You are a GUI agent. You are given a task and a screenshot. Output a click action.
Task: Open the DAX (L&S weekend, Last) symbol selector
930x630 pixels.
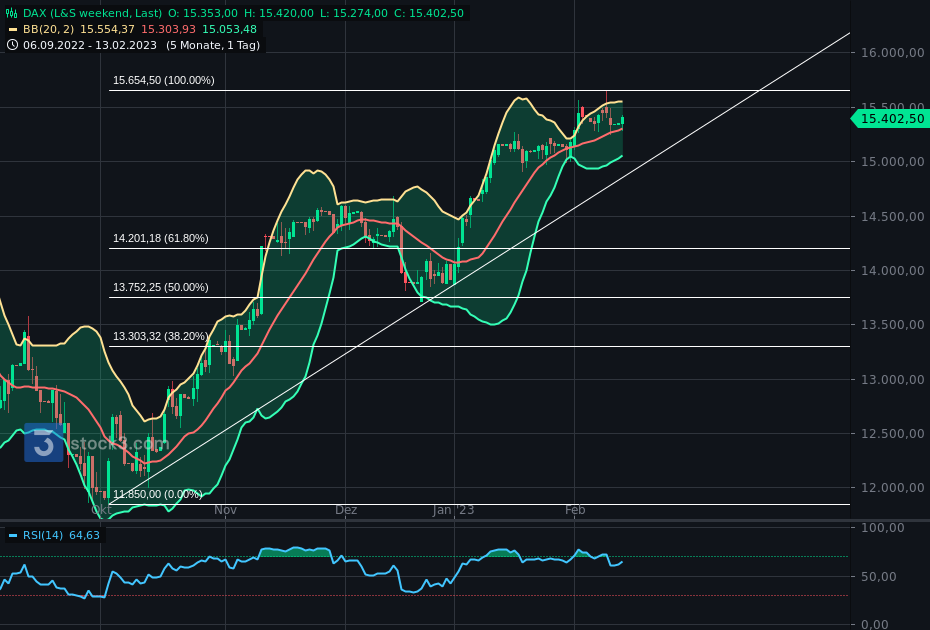coord(90,14)
